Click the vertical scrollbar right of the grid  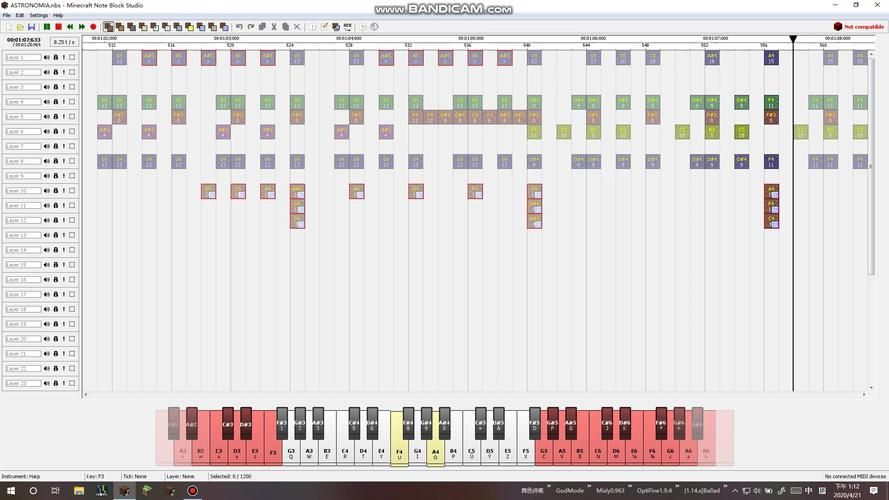[871, 221]
